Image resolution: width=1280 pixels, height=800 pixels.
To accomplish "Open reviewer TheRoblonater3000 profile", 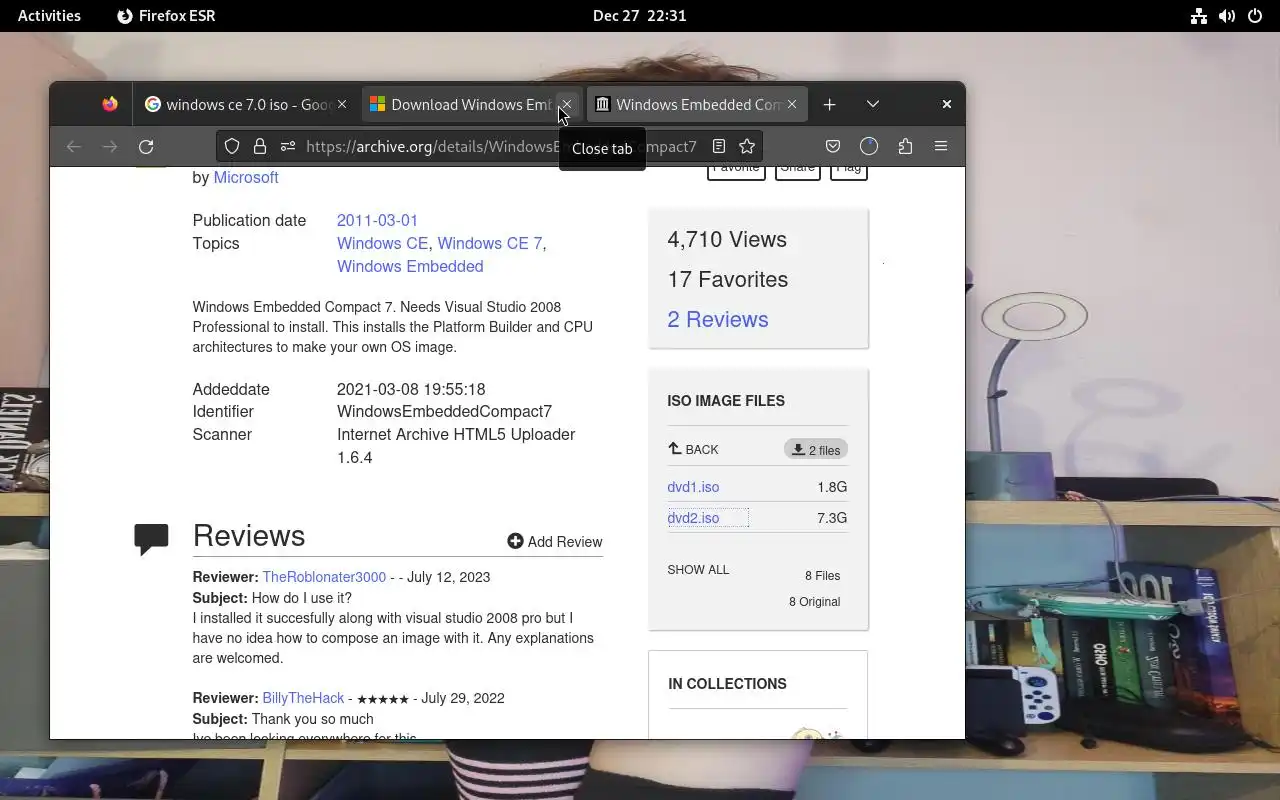I will pyautogui.click(x=324, y=577).
